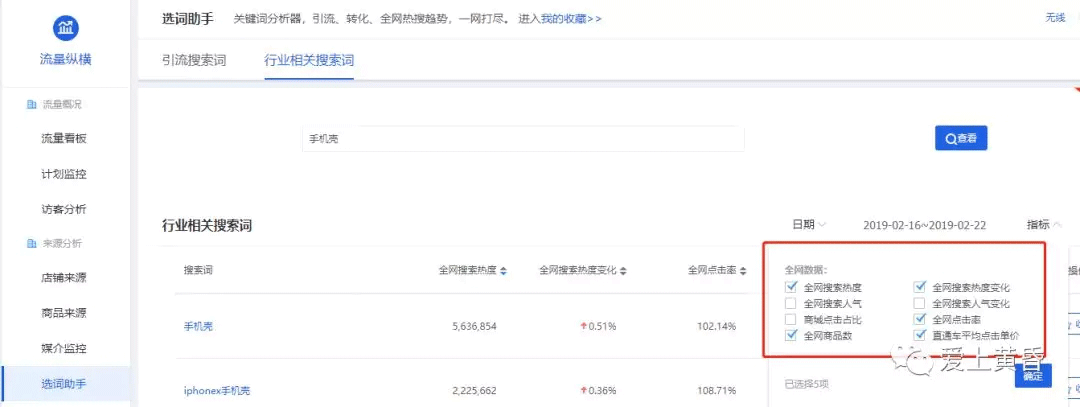Screen dimensions: 1080x407
Task: Open the 我的收藏 link
Action: (571, 18)
